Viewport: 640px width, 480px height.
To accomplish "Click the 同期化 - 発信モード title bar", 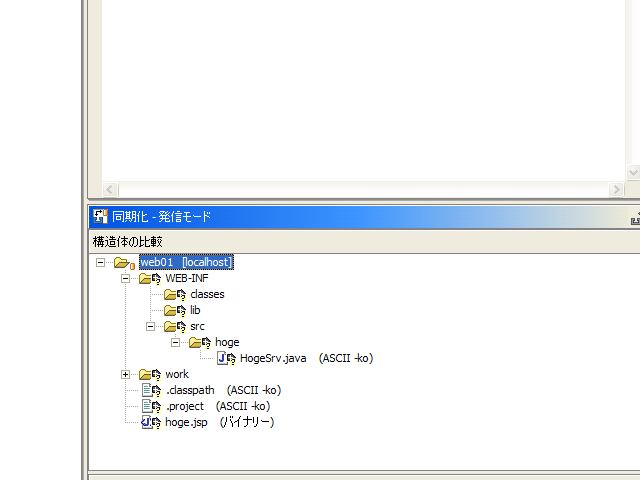I will click(364, 217).
